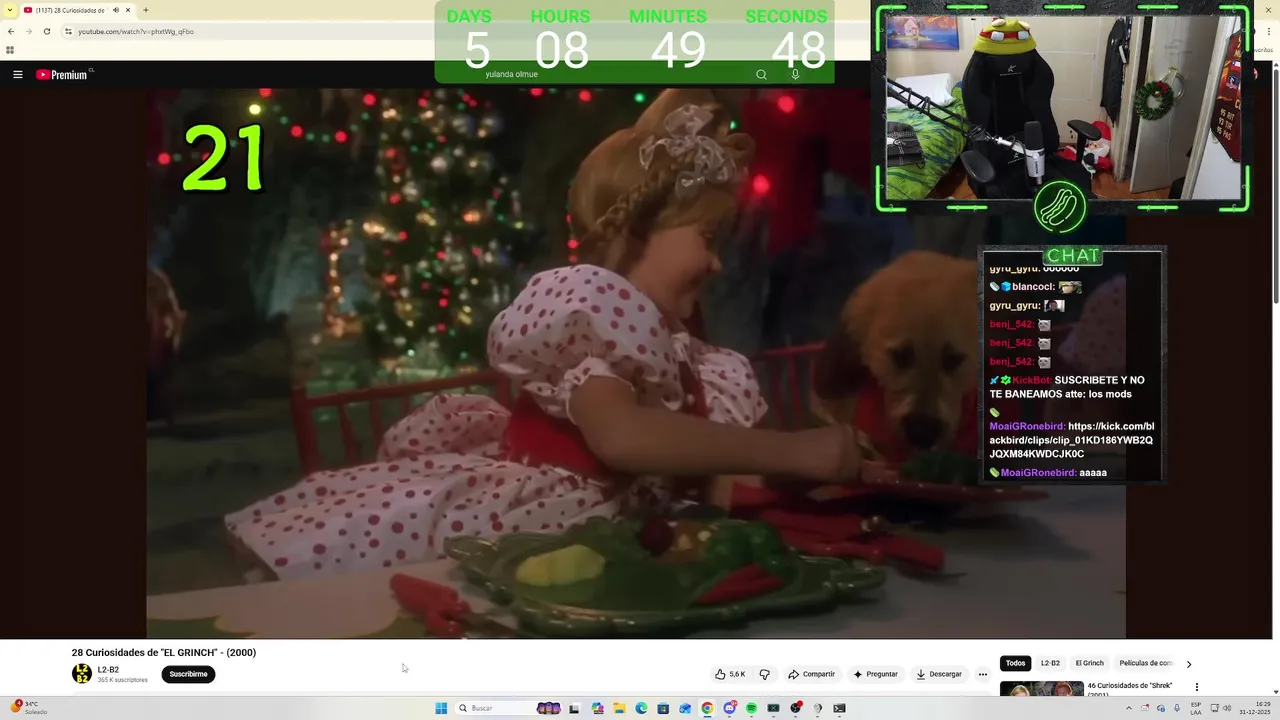
Task: Open a new Chrome tab
Action: point(146,10)
